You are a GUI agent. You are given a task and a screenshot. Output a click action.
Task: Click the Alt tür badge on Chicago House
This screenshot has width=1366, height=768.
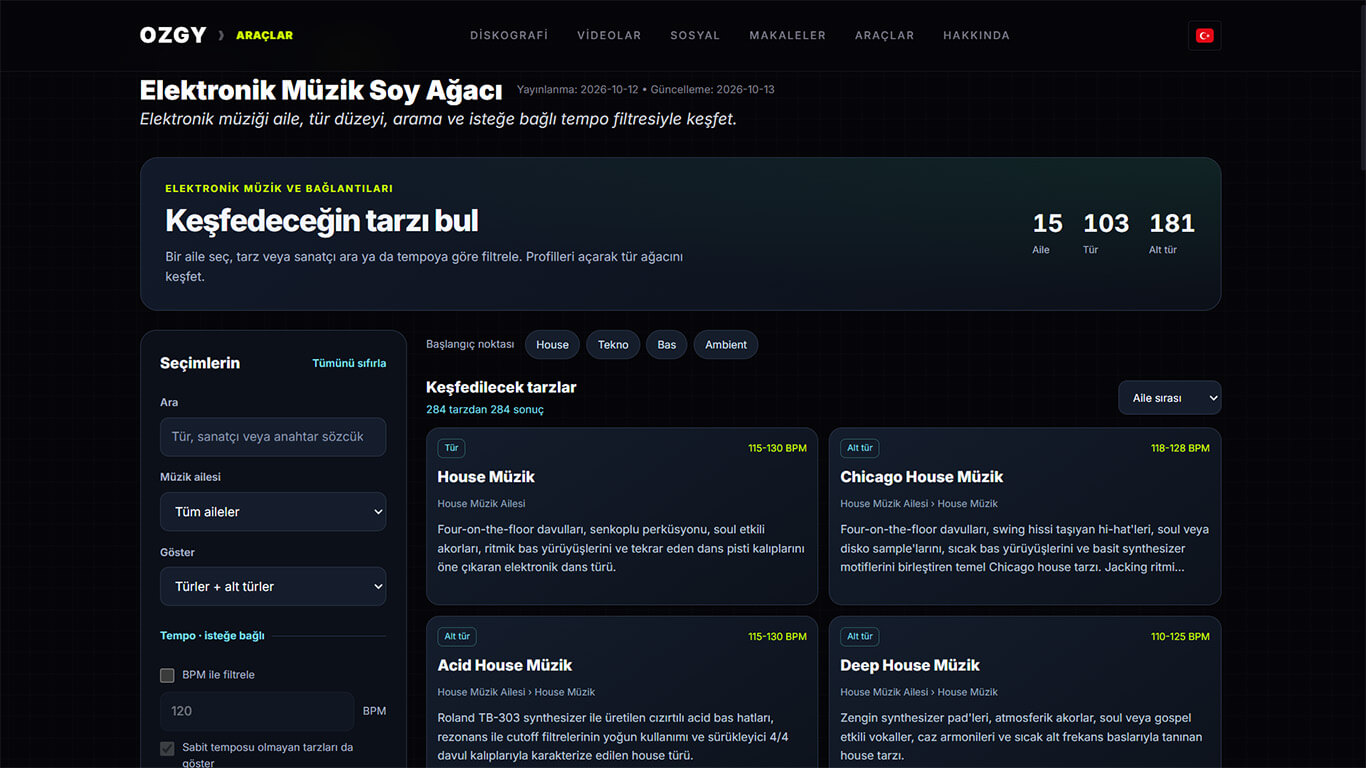(860, 448)
